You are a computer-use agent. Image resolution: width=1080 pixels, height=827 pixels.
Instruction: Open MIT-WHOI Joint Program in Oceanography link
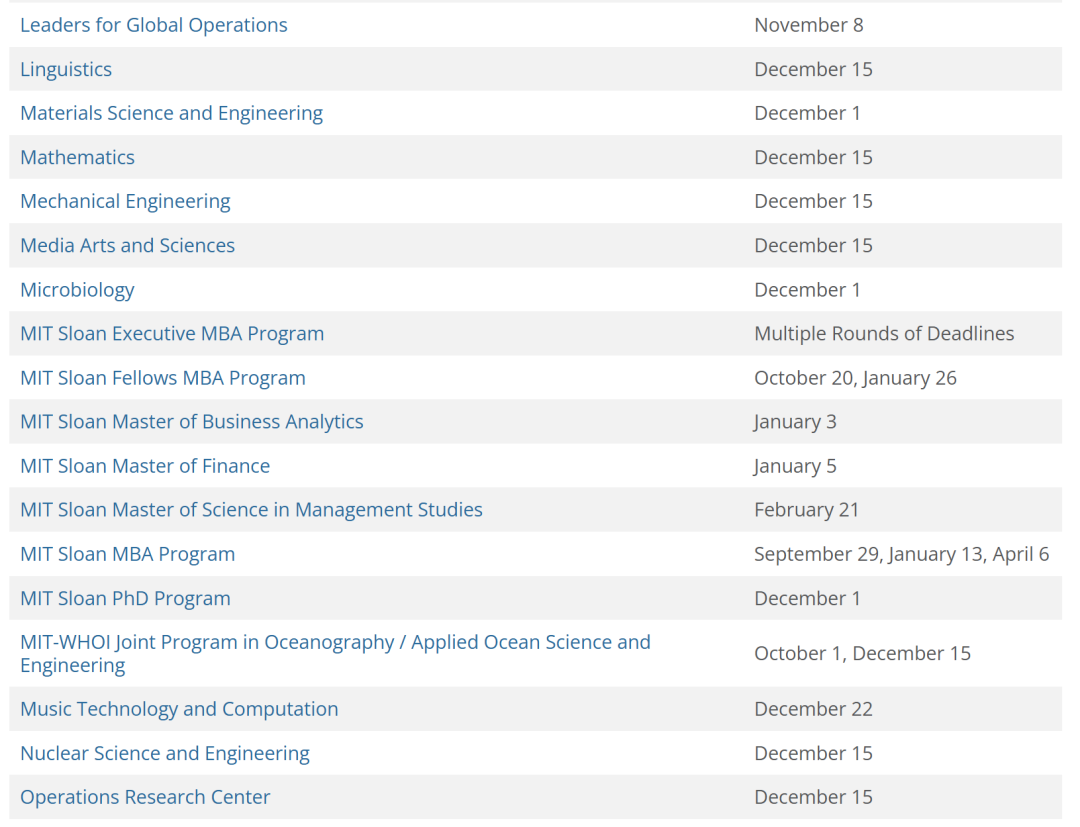pos(335,642)
